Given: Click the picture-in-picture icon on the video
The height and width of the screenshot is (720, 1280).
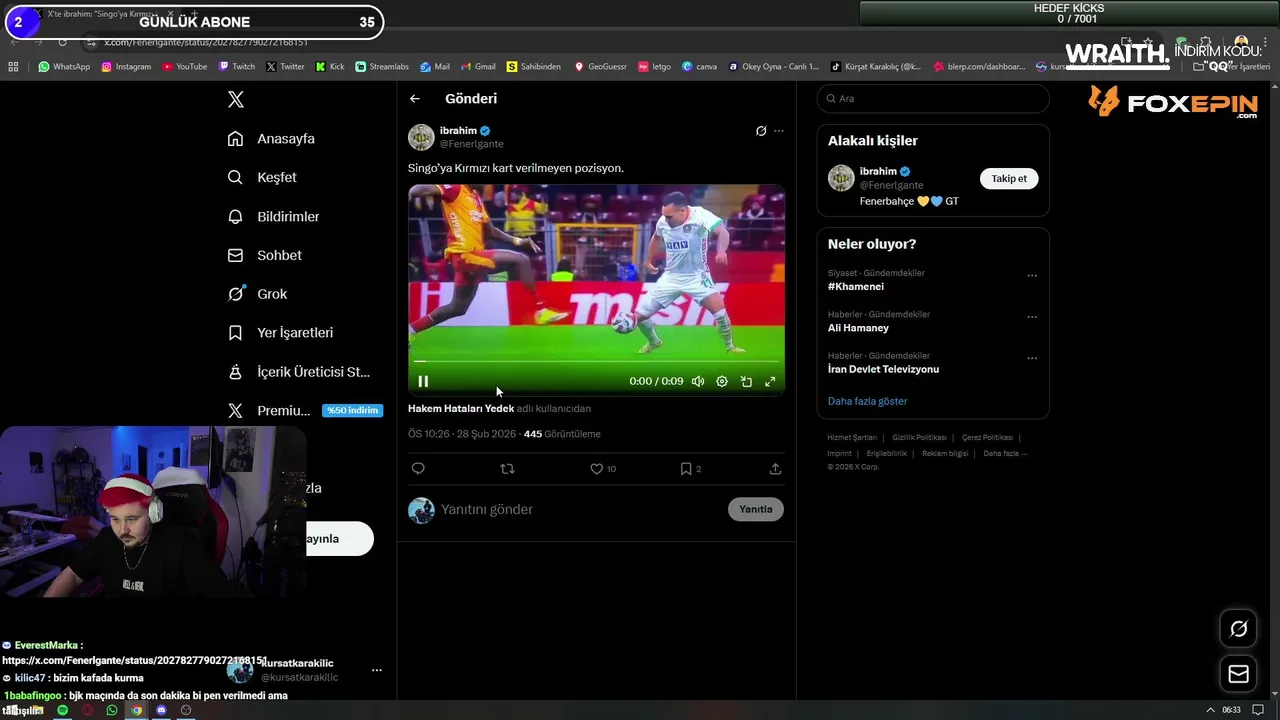Looking at the screenshot, I should pyautogui.click(x=746, y=381).
